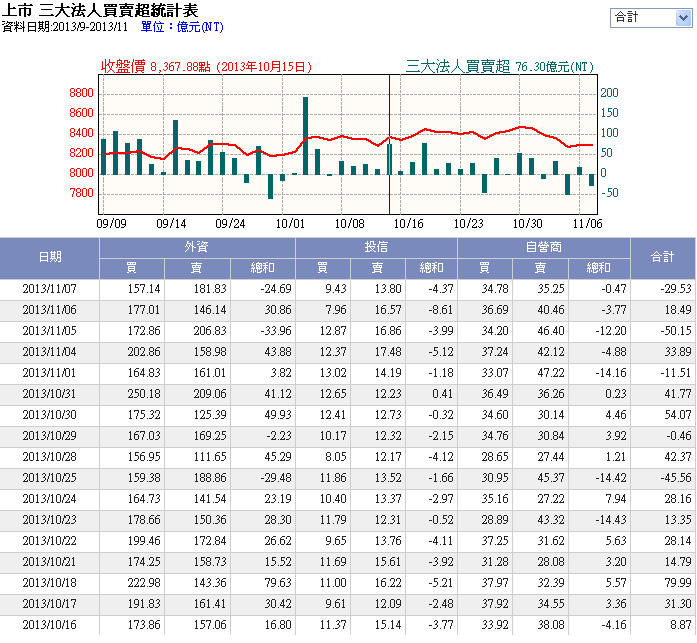The height and width of the screenshot is (643, 697).
Task: Click total value 54.07 in 10/30 row
Action: [x=678, y=415]
